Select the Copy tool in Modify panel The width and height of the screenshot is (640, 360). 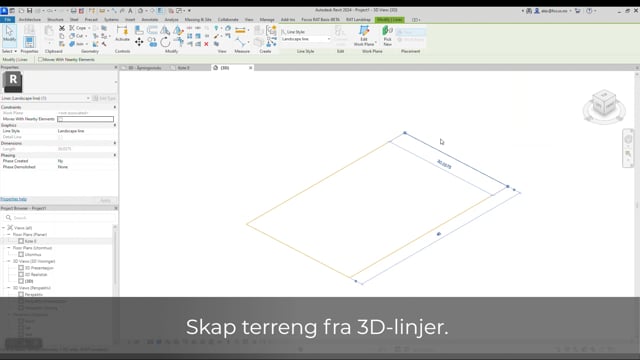(x=152, y=42)
